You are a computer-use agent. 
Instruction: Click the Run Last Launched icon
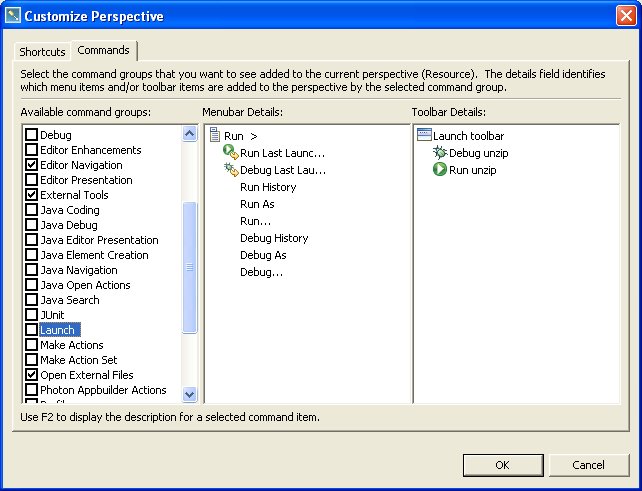point(230,153)
